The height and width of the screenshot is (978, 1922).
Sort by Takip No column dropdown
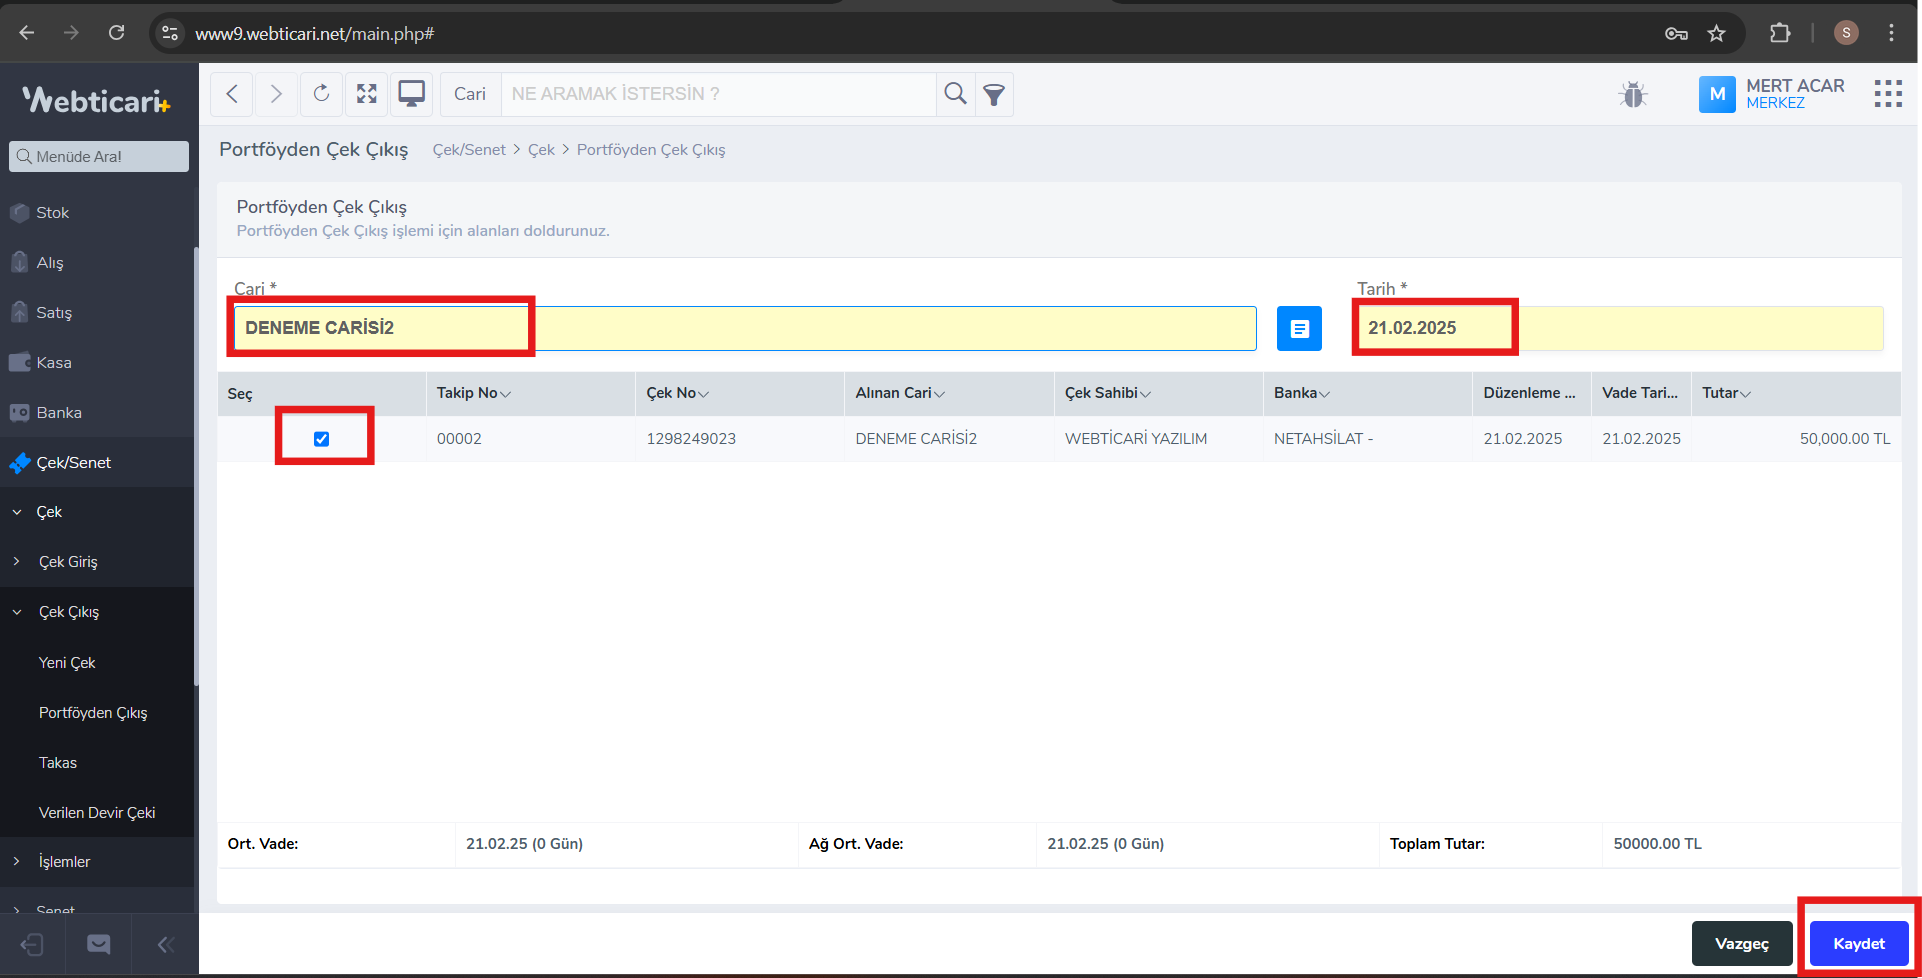tap(506, 394)
